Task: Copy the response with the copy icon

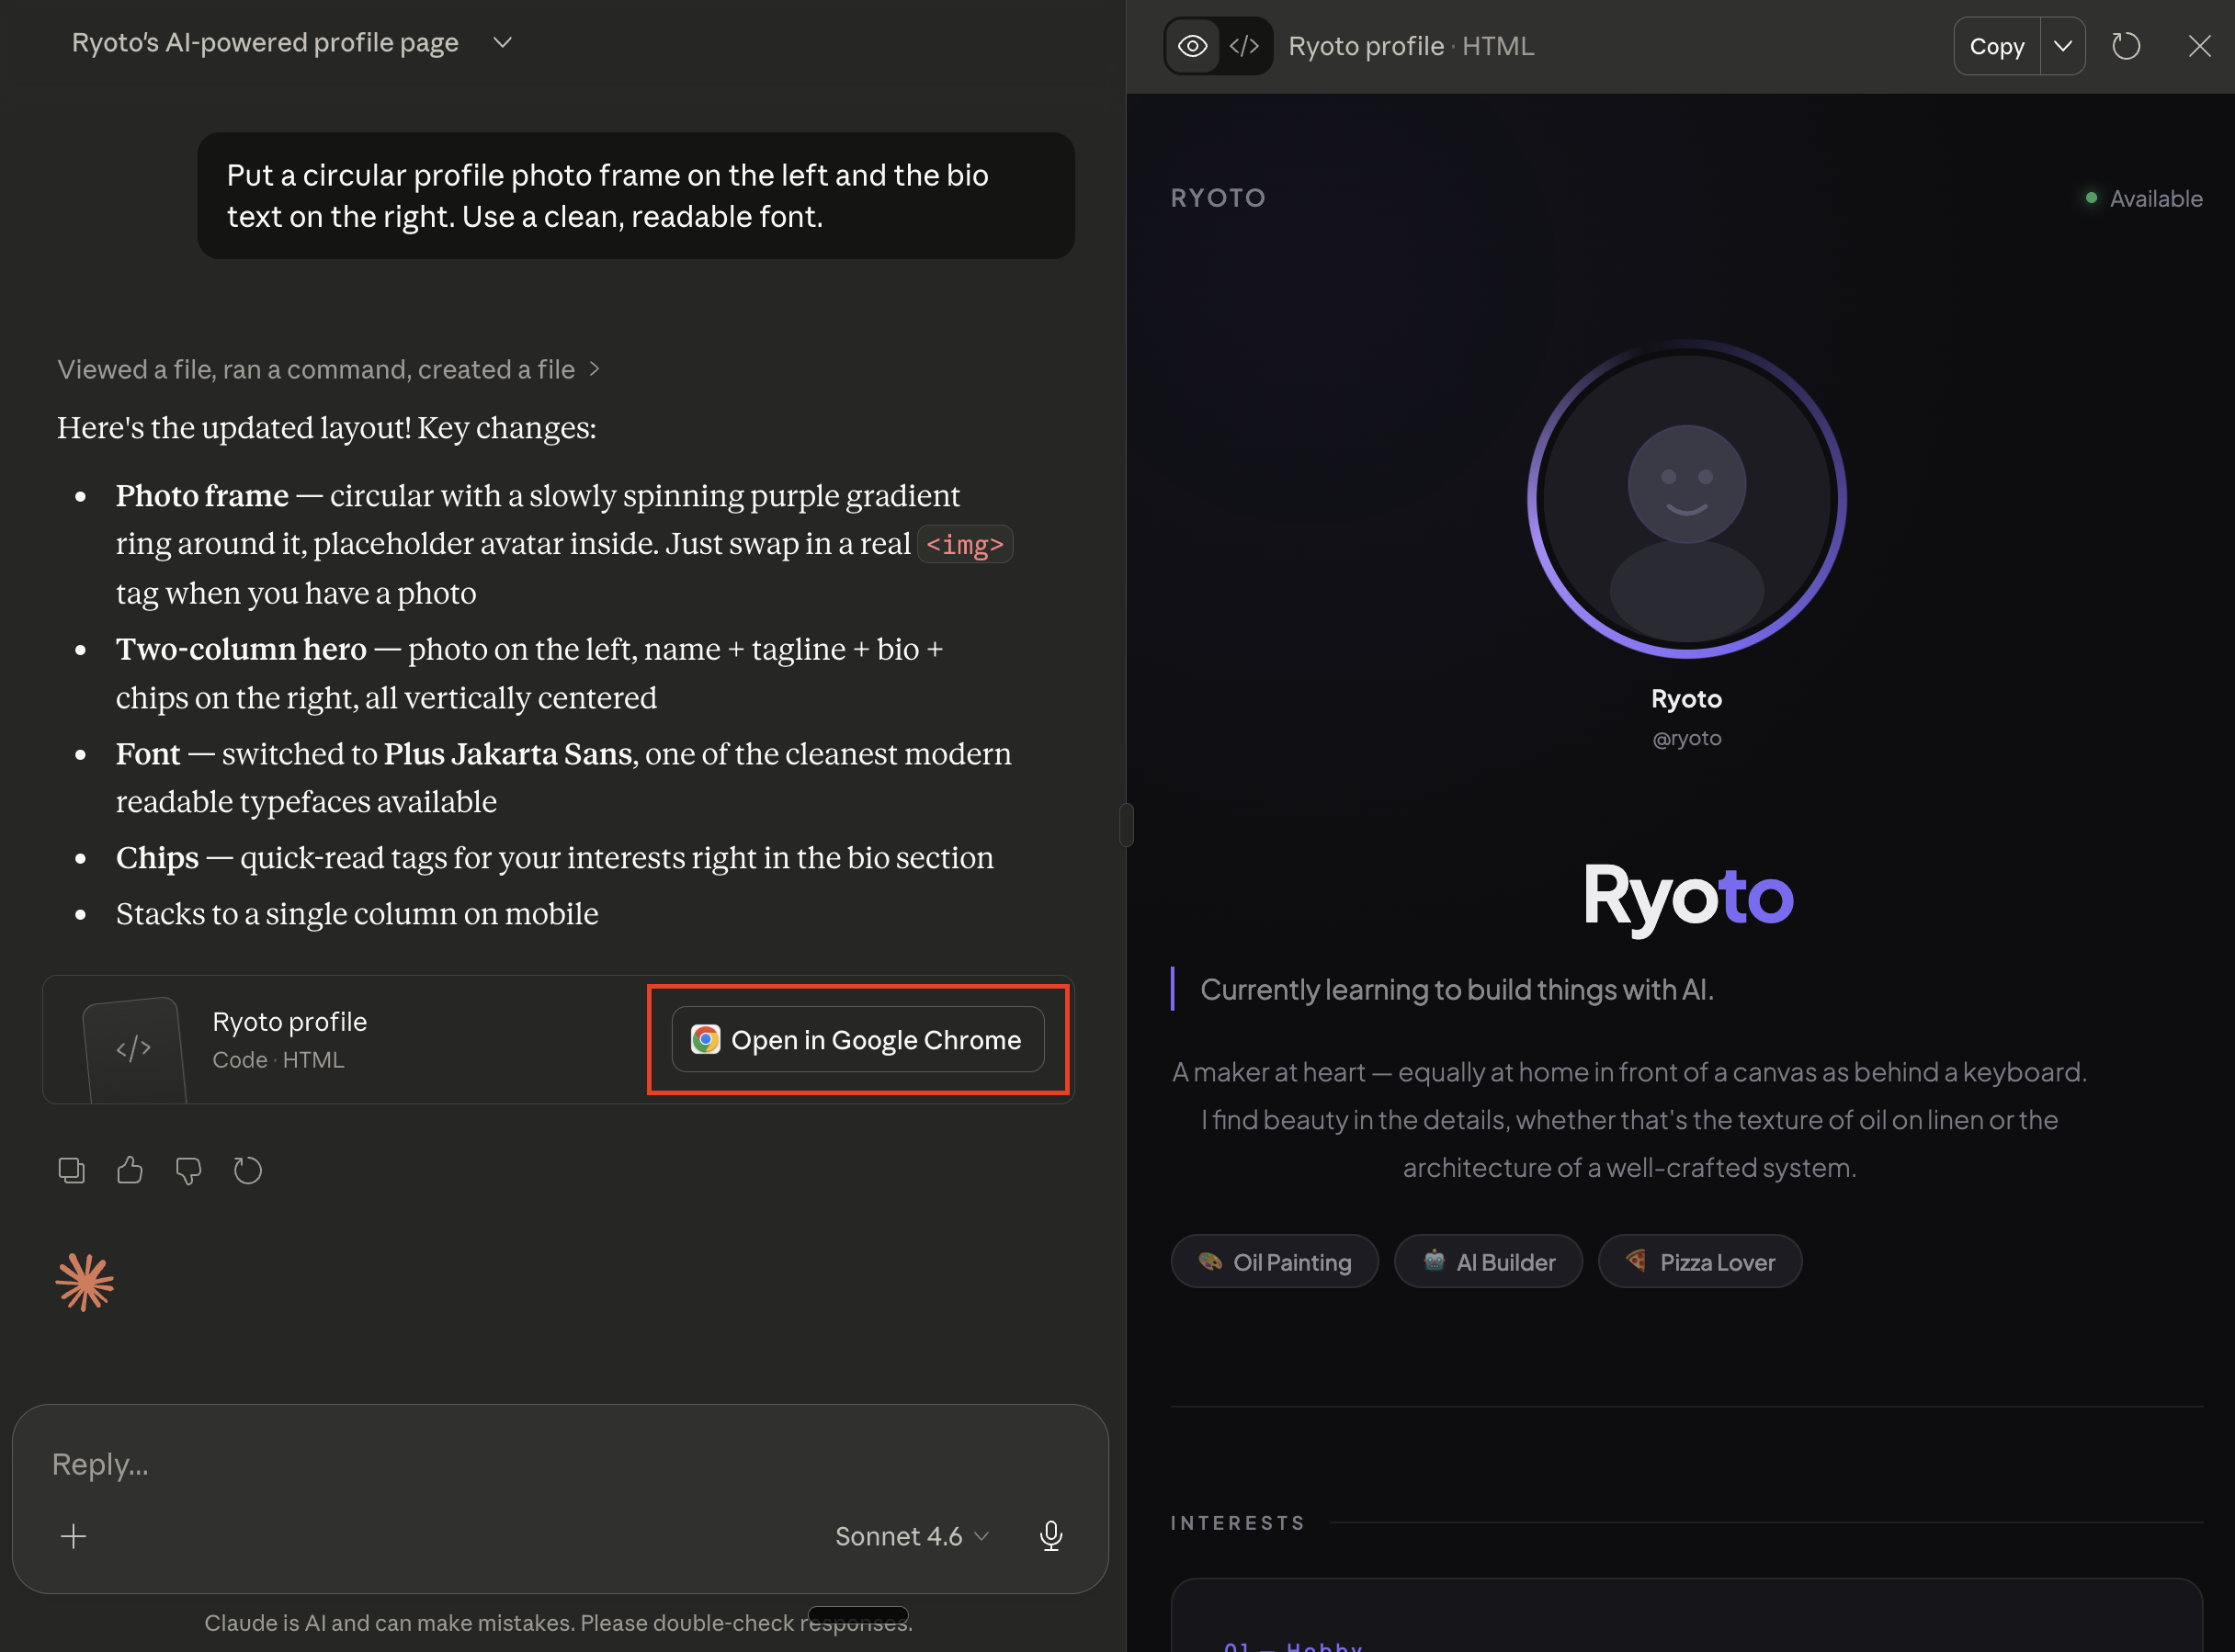Action: 71,1170
